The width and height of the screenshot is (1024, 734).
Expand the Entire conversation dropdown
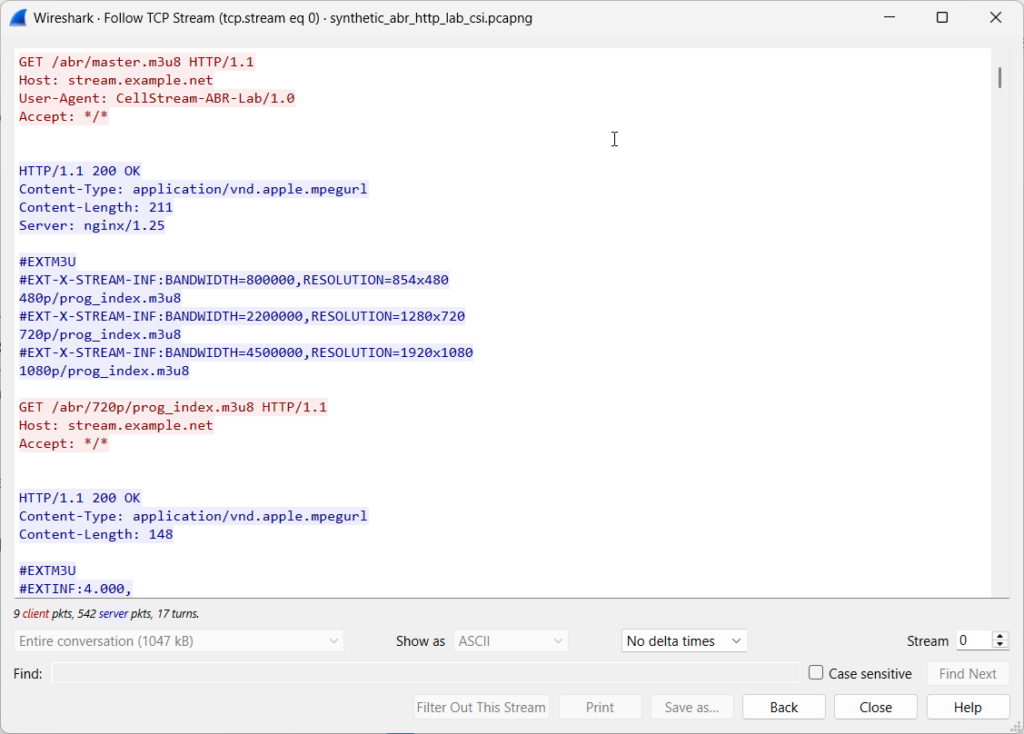point(179,641)
